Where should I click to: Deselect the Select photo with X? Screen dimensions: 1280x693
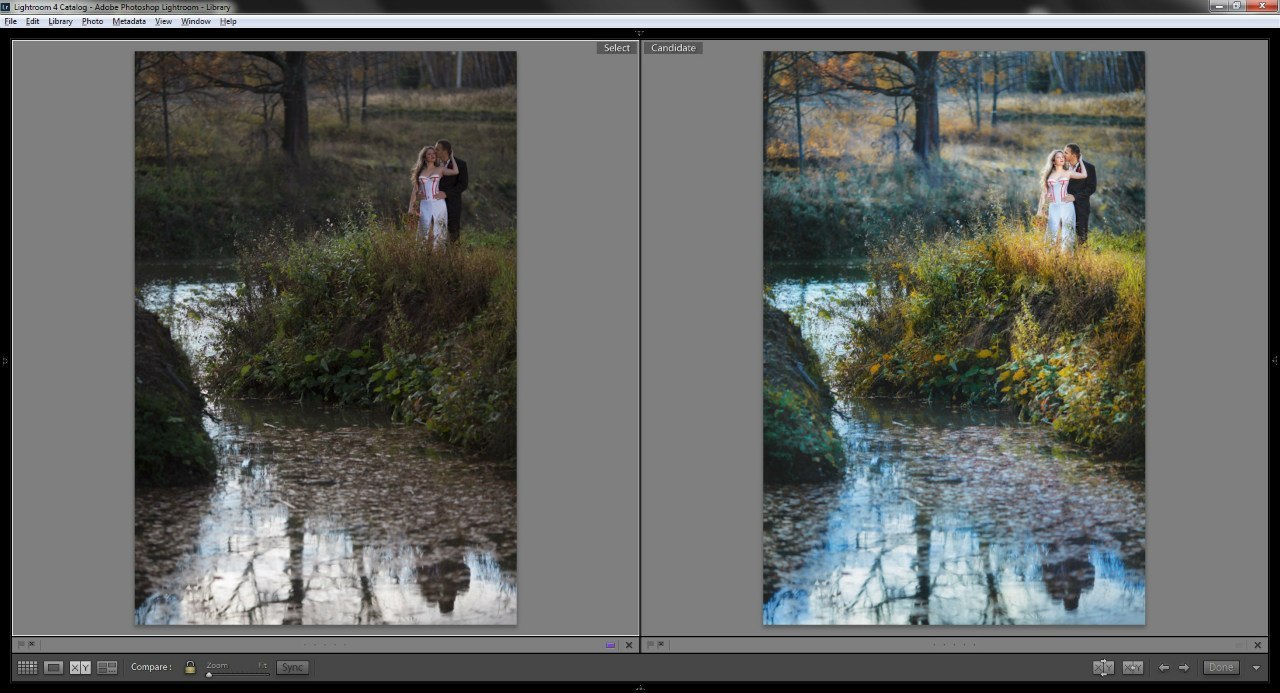point(629,645)
